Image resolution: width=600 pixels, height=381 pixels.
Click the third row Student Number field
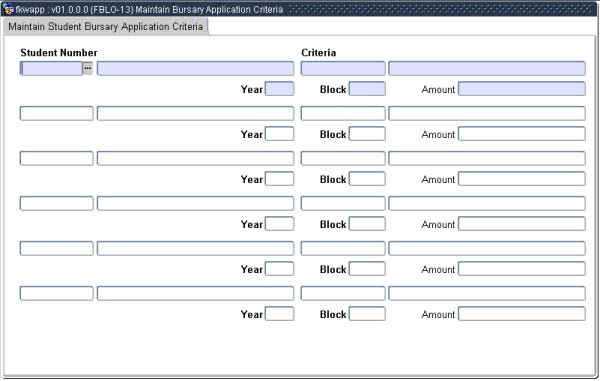(x=57, y=158)
